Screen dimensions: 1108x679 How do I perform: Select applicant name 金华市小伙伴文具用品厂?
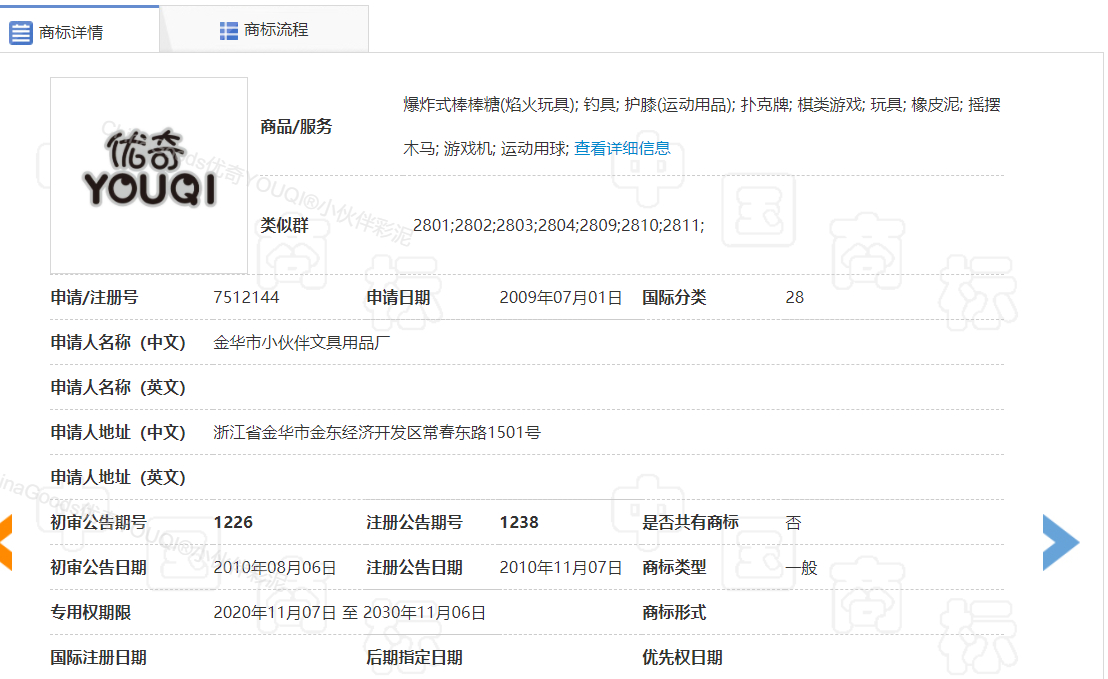click(302, 343)
